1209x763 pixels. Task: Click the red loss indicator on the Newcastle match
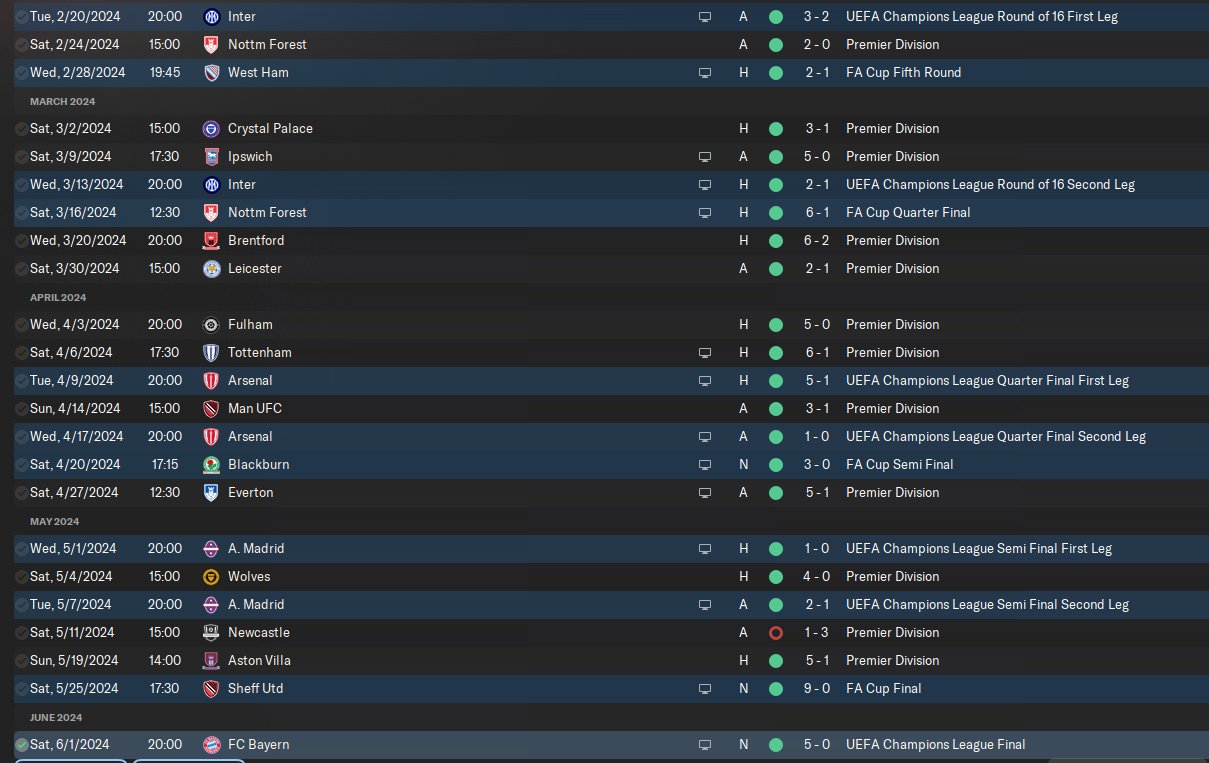pyautogui.click(x=776, y=632)
